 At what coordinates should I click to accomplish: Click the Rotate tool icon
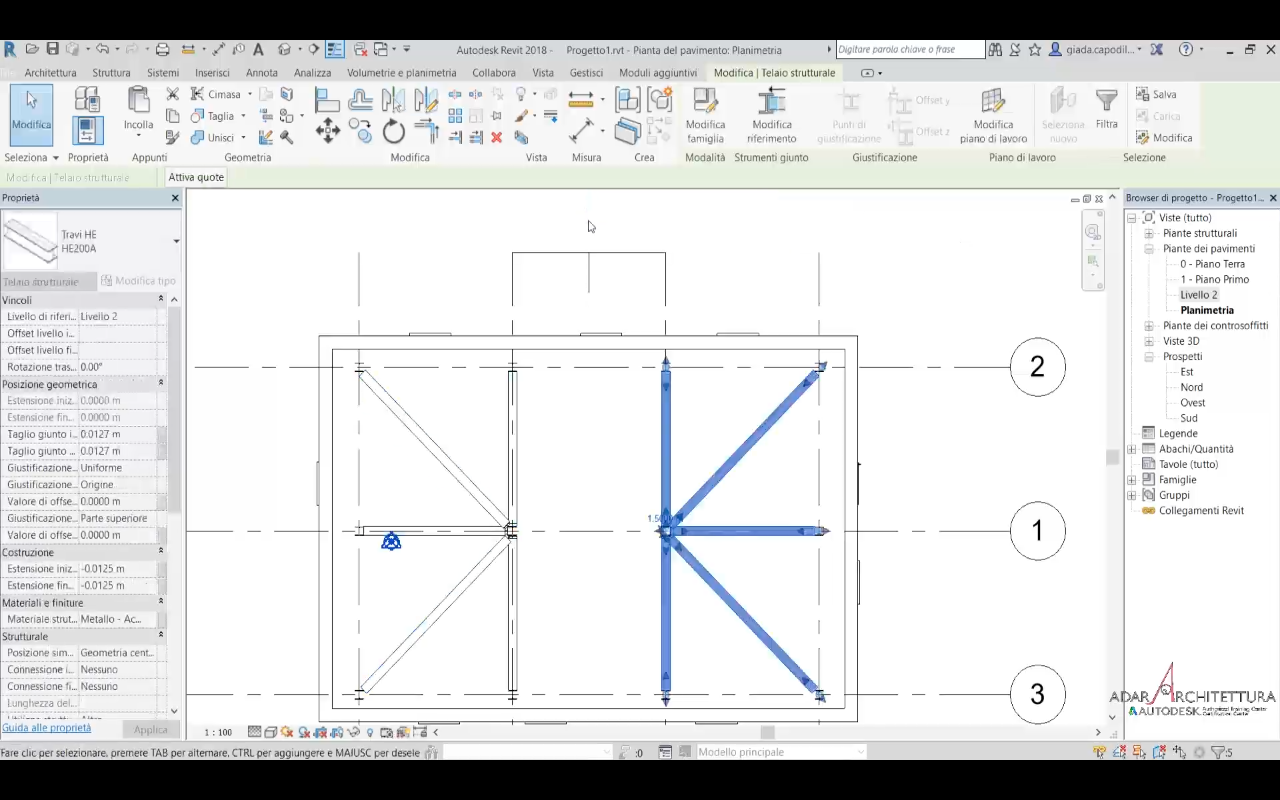[x=394, y=131]
